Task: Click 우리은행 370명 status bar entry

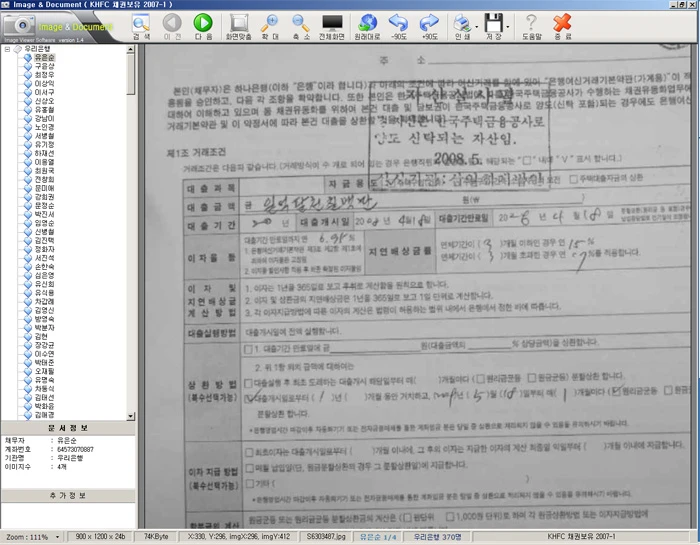Action: point(437,537)
